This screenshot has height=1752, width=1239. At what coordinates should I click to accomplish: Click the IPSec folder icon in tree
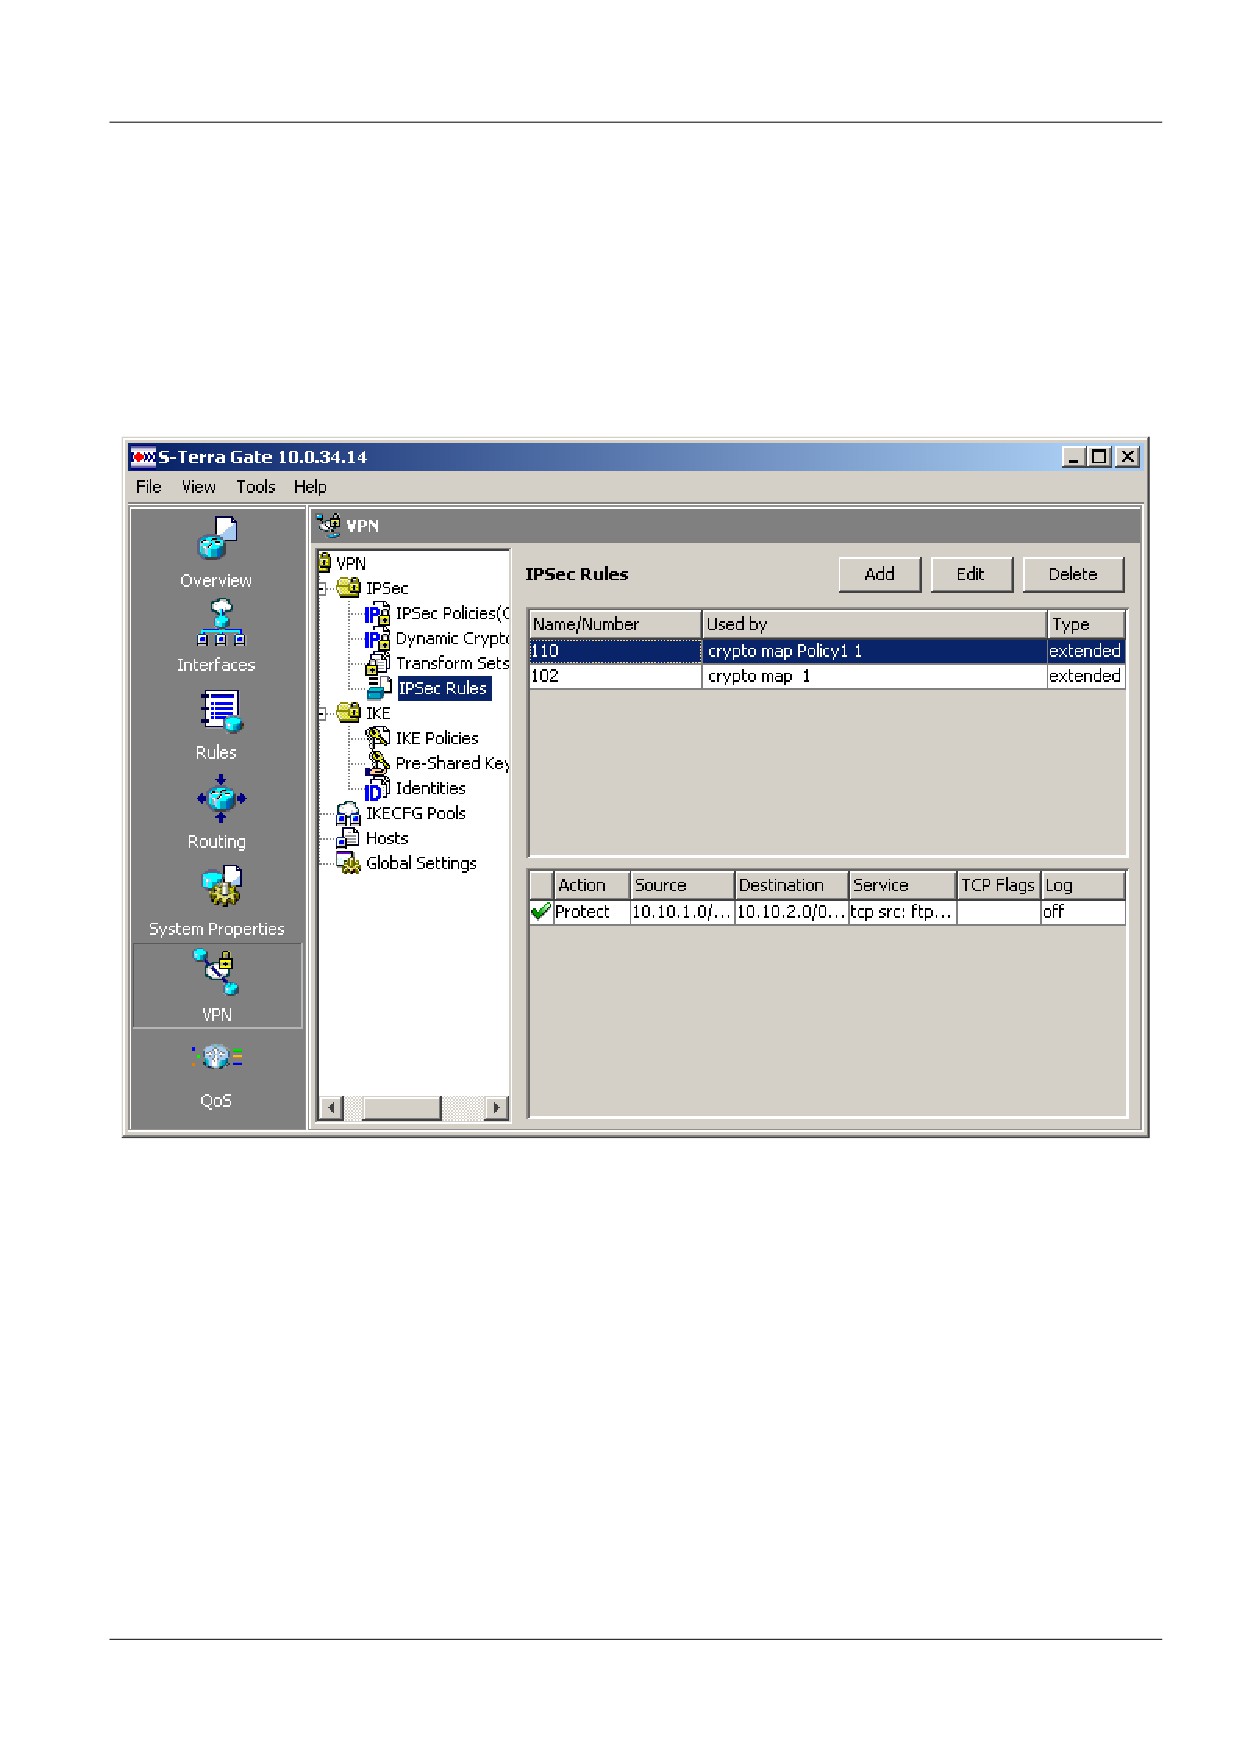click(349, 588)
